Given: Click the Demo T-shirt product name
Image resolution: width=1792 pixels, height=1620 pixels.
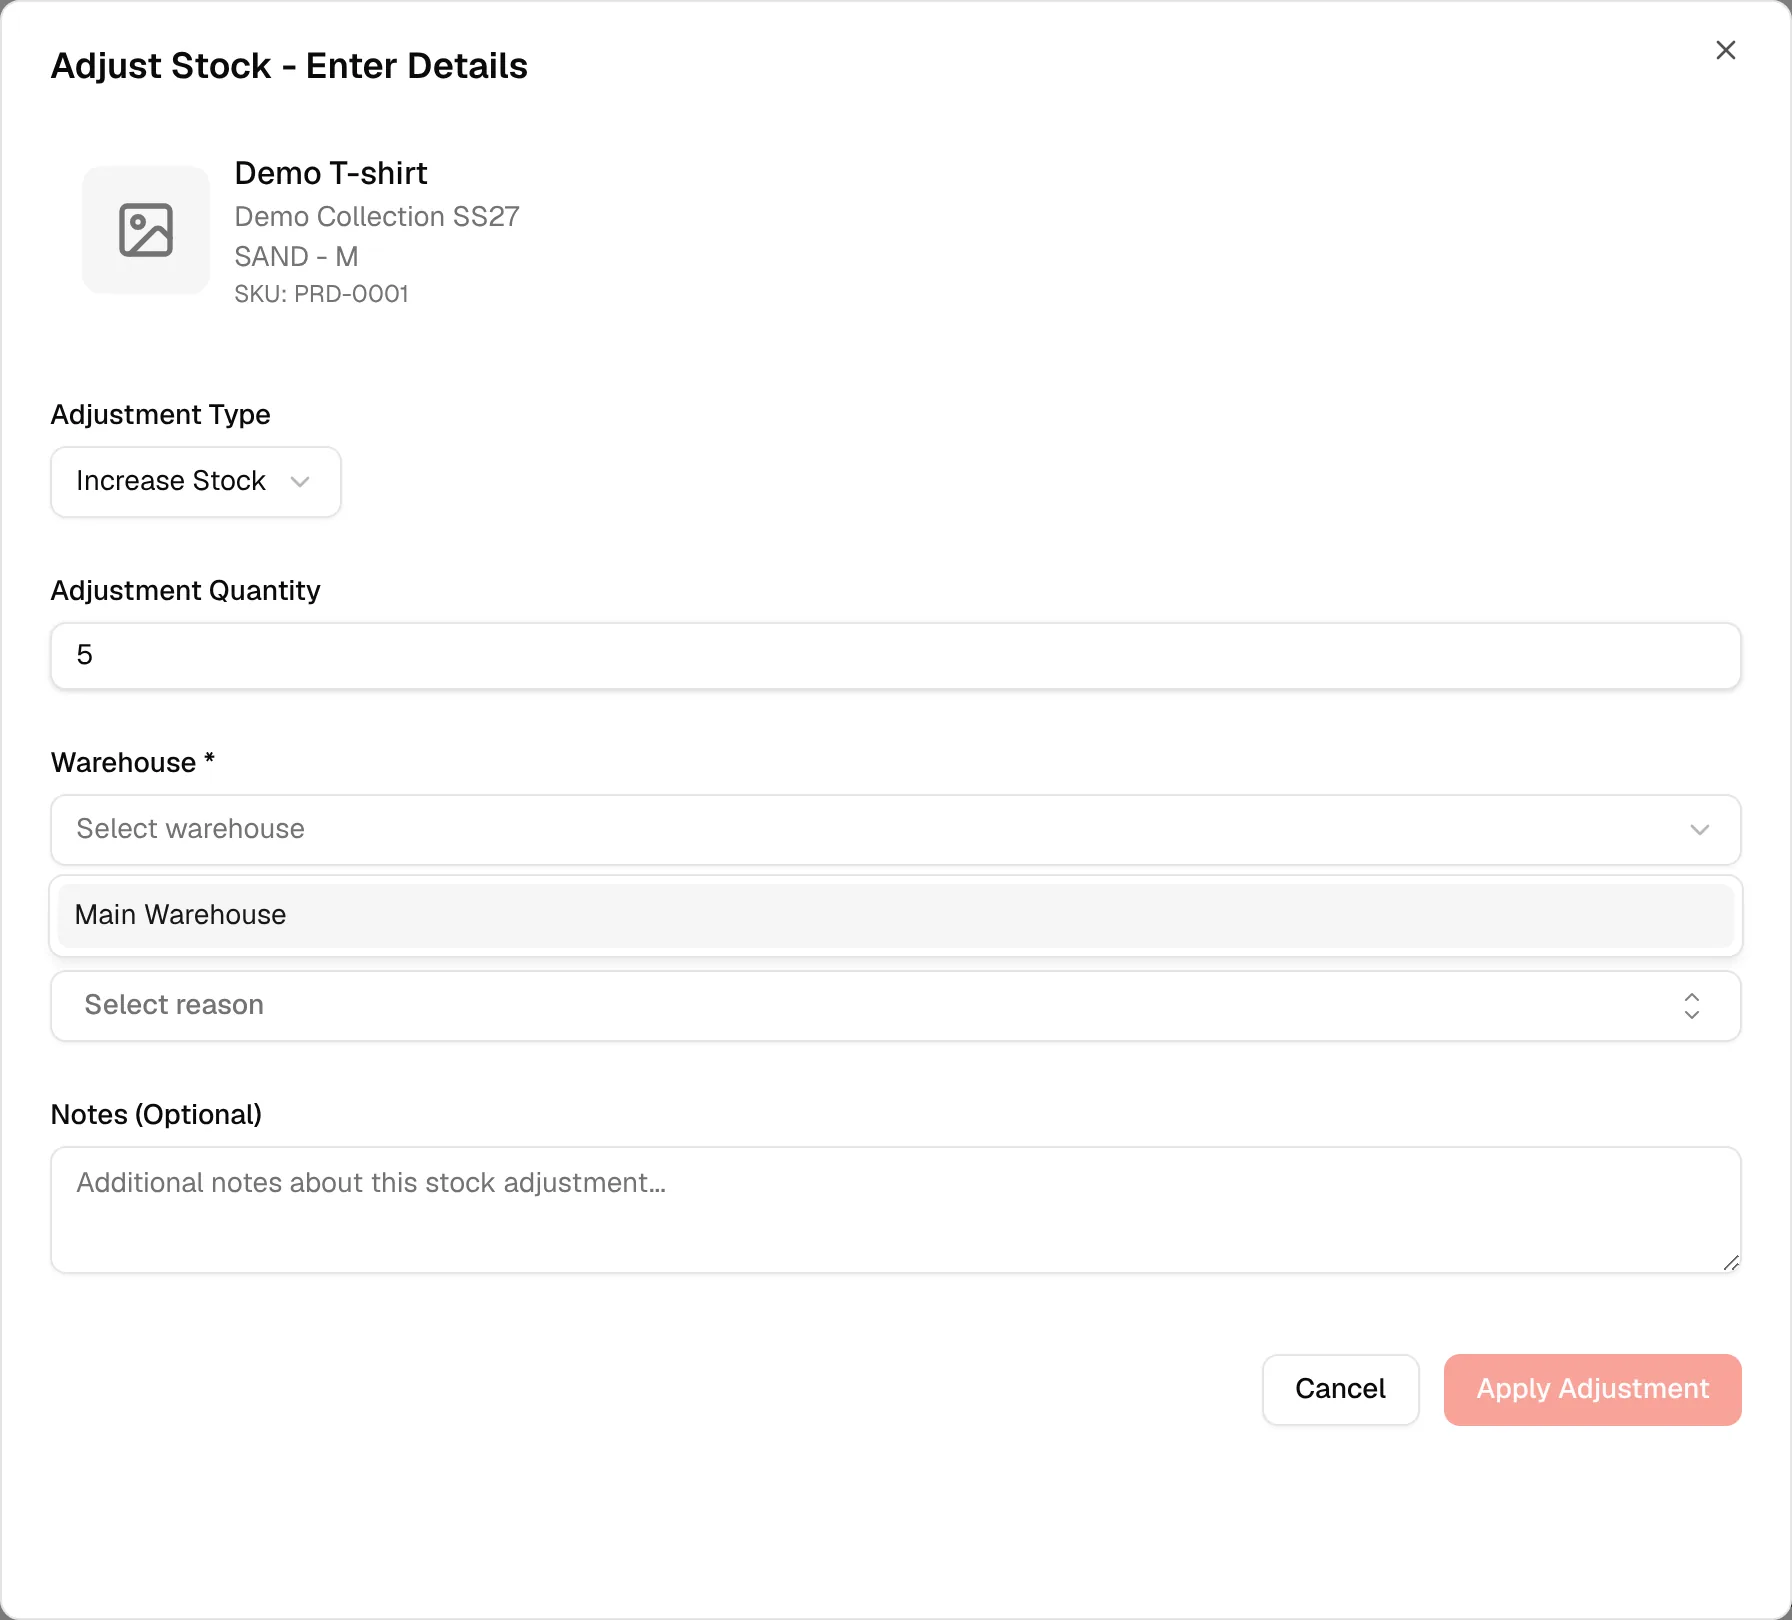Looking at the screenshot, I should click(331, 173).
